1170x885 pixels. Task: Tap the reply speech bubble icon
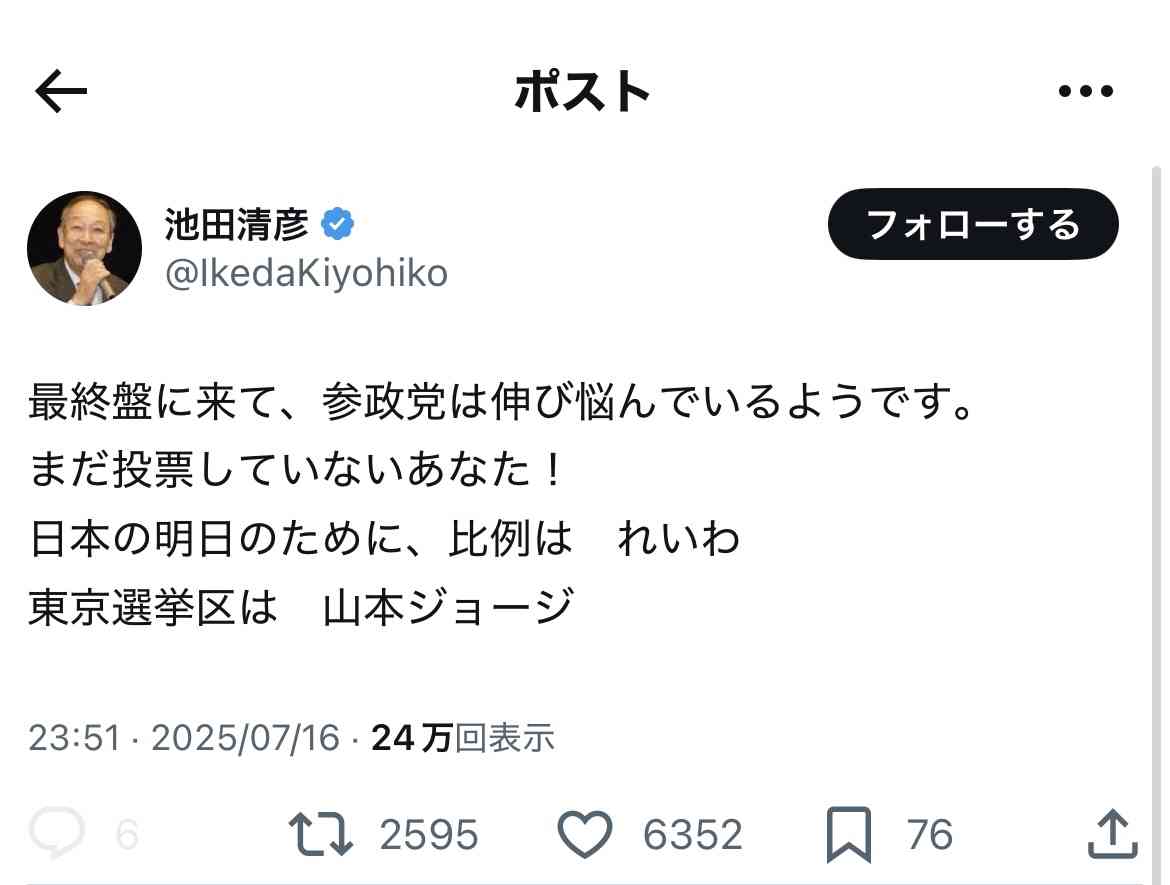point(57,832)
